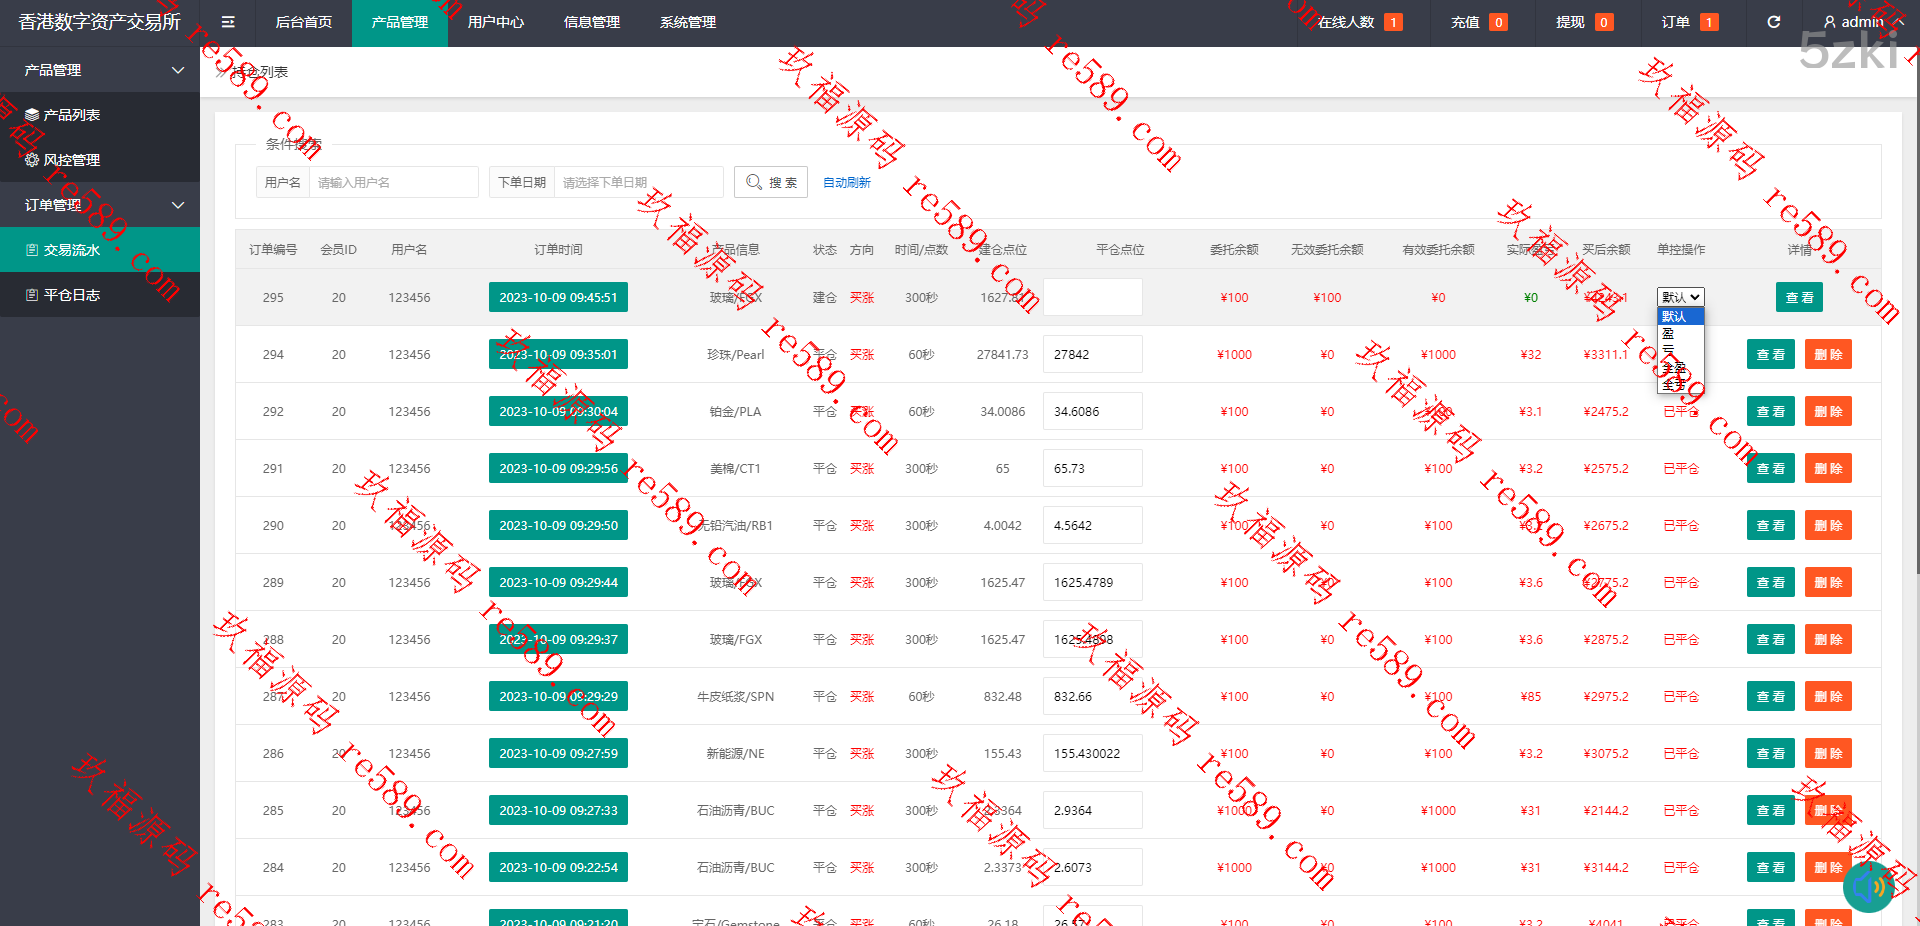Open the 默认 order-control dropdown for order 295

click(x=1680, y=297)
